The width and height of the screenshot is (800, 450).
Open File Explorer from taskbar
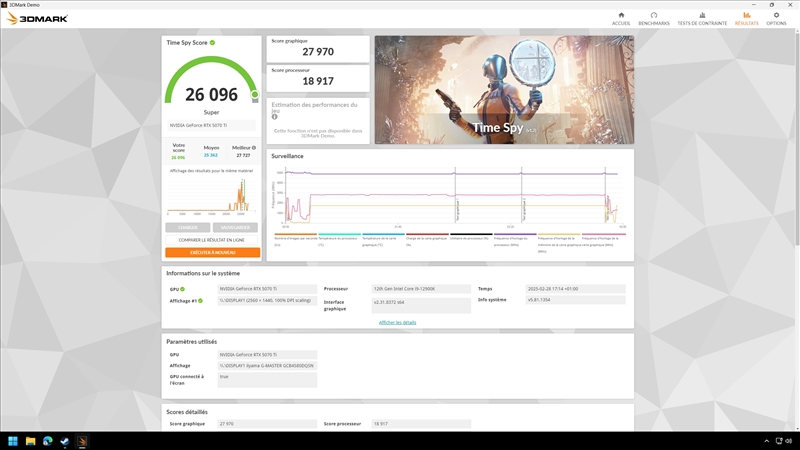click(30, 441)
